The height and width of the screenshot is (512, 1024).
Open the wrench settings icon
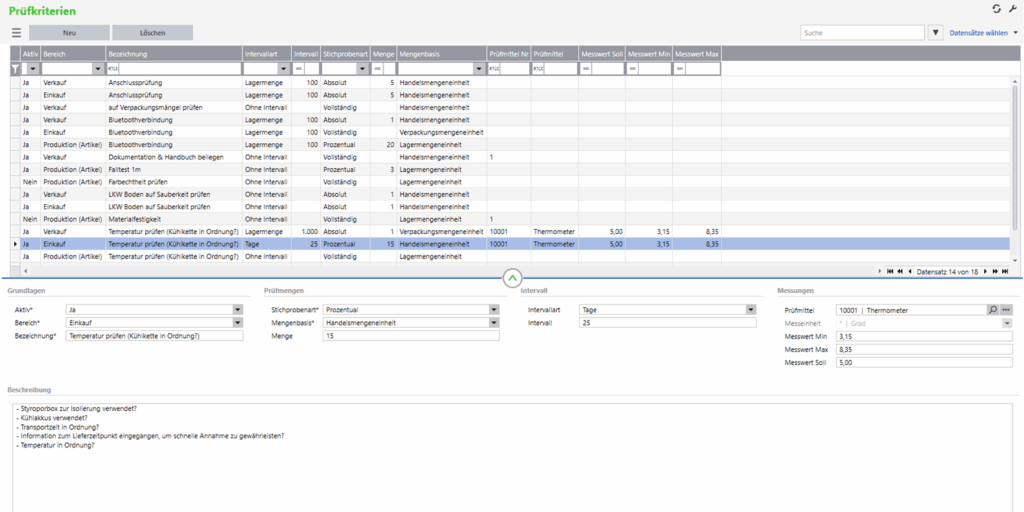1013,8
